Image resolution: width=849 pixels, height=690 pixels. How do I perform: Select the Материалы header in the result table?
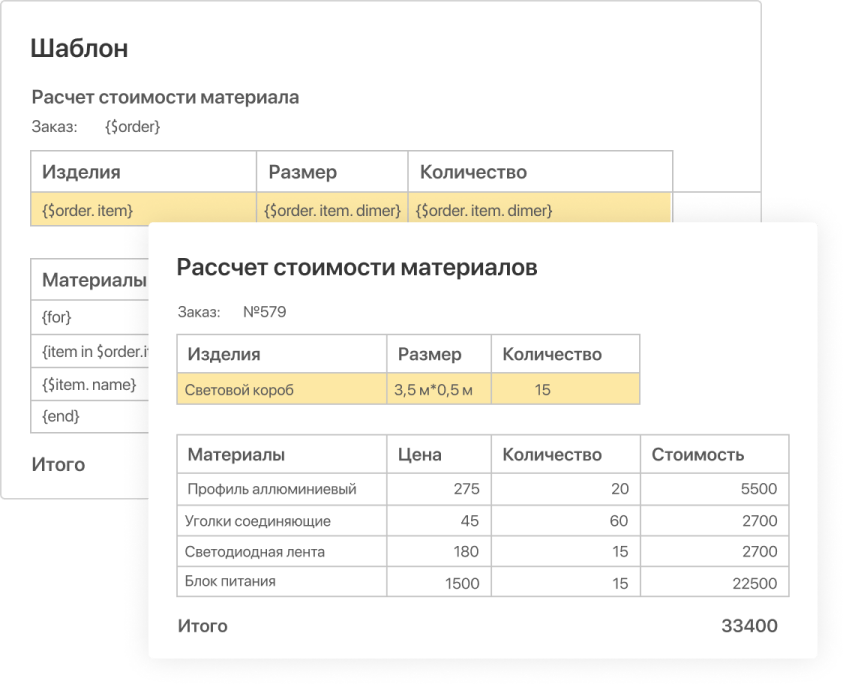236,455
